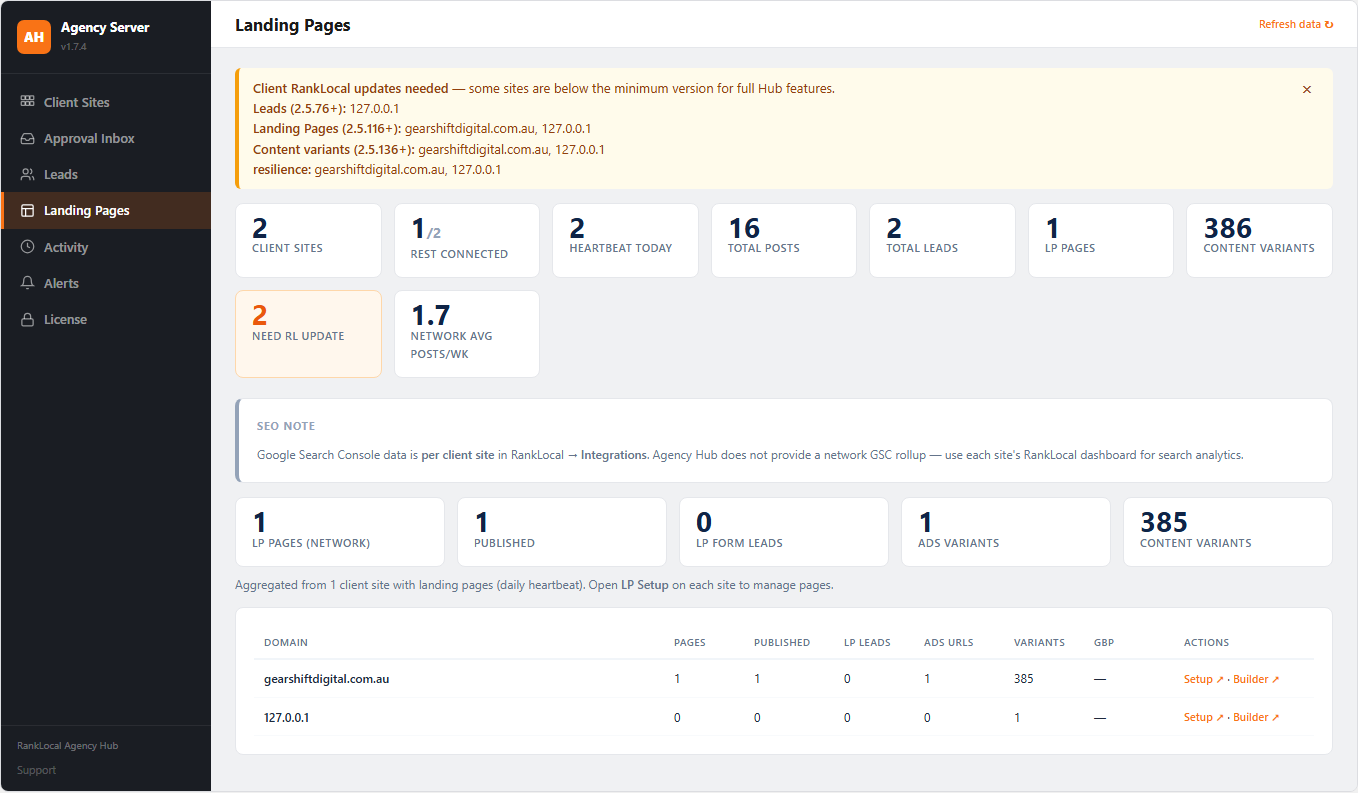Open the Alerts page
The width and height of the screenshot is (1358, 793).
[106, 283]
